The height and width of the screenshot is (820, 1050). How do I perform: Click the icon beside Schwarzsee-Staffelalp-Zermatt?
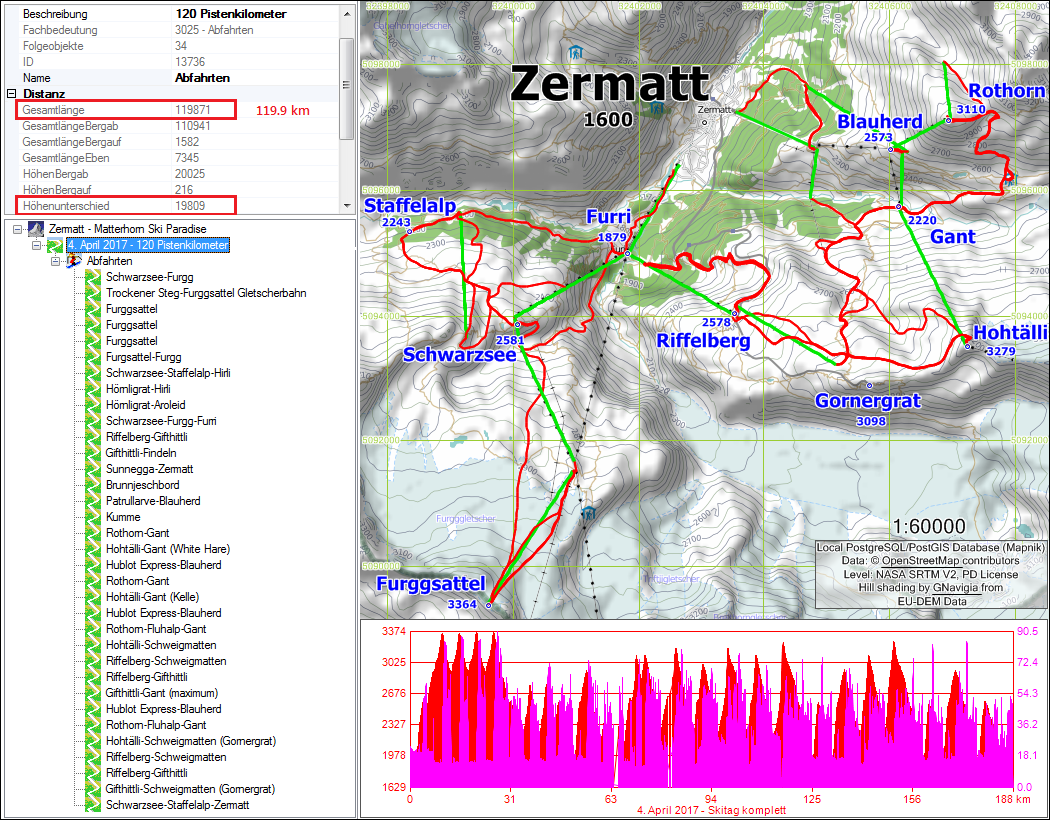[x=92, y=805]
